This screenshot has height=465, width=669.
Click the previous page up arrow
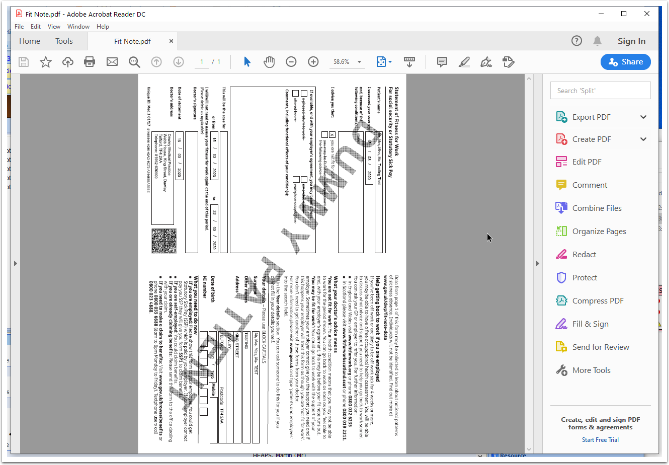click(x=157, y=62)
